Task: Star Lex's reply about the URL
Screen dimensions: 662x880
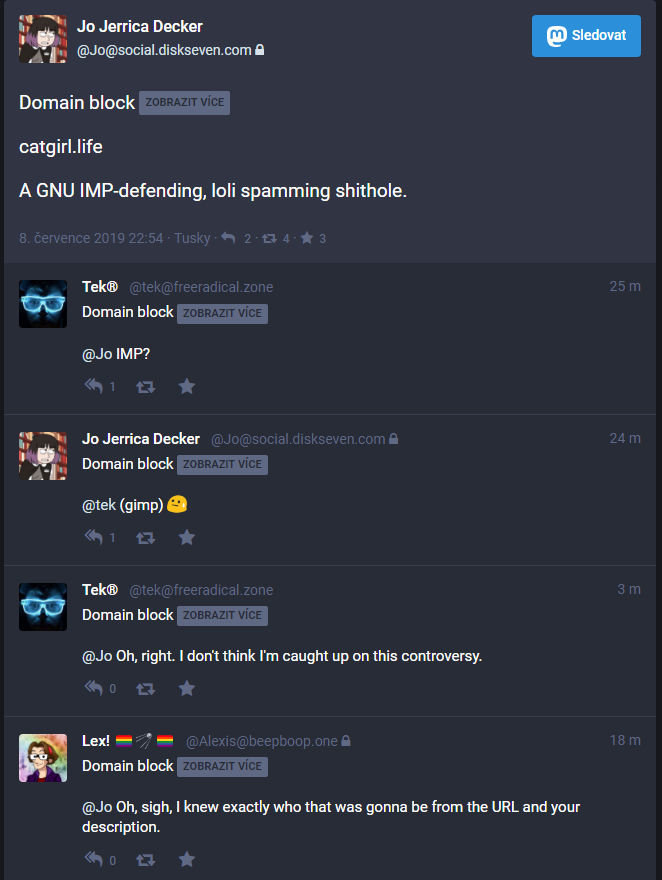Action: click(187, 859)
